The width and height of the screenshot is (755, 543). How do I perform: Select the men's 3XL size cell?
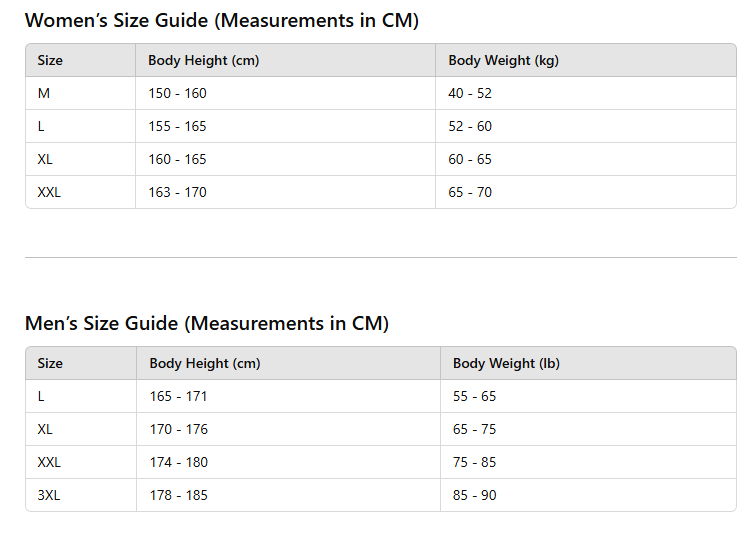click(x=49, y=495)
